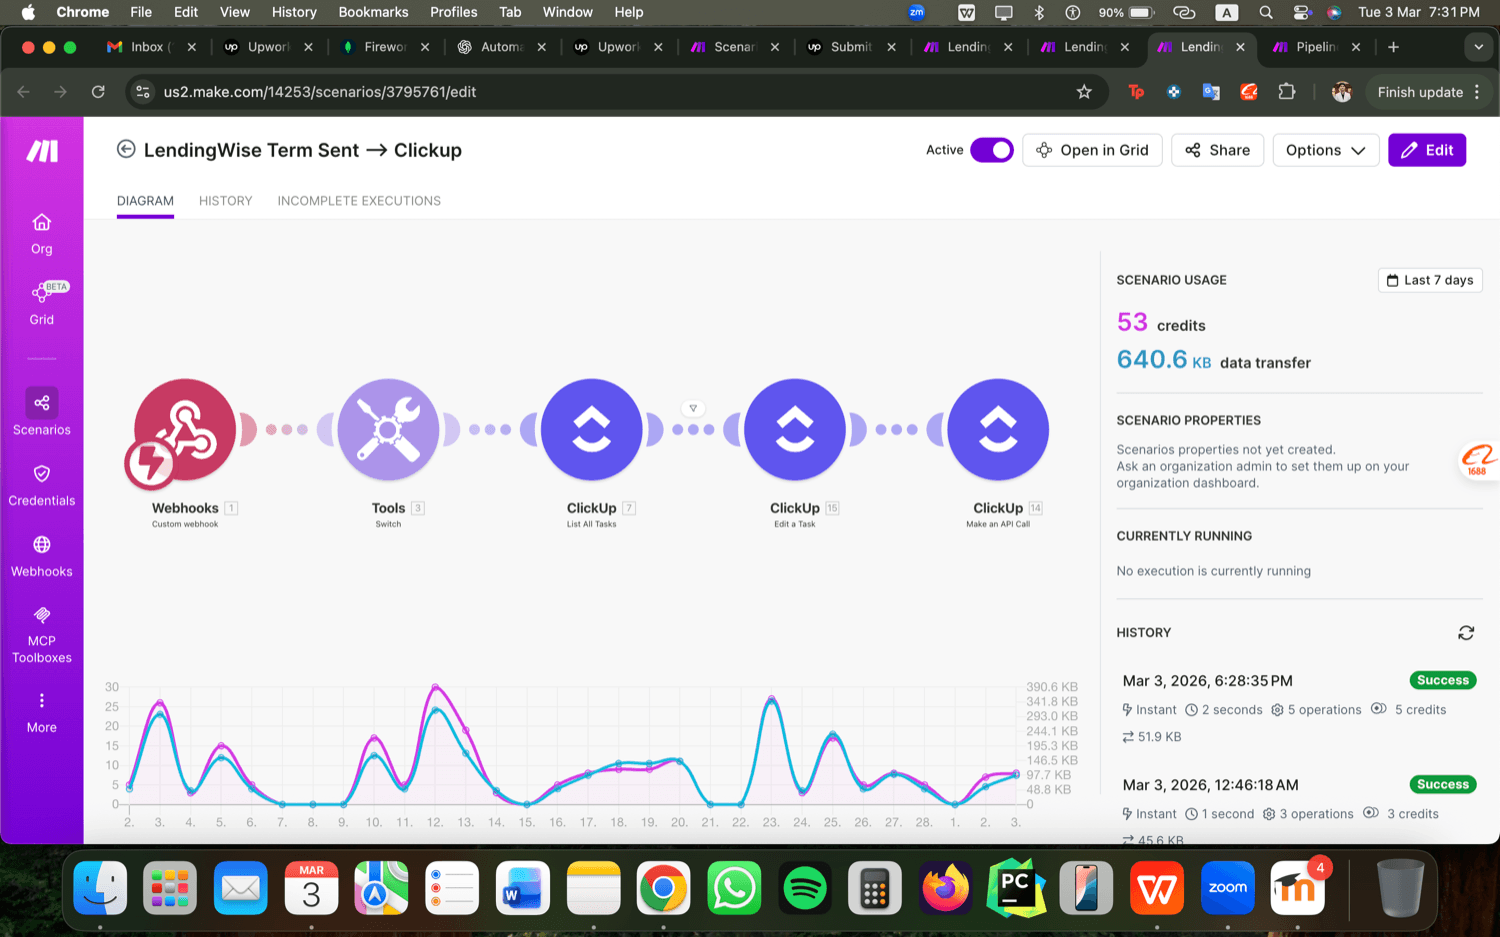Screen dimensions: 1500x937
Task: Refresh the execution history list
Action: pos(1466,633)
